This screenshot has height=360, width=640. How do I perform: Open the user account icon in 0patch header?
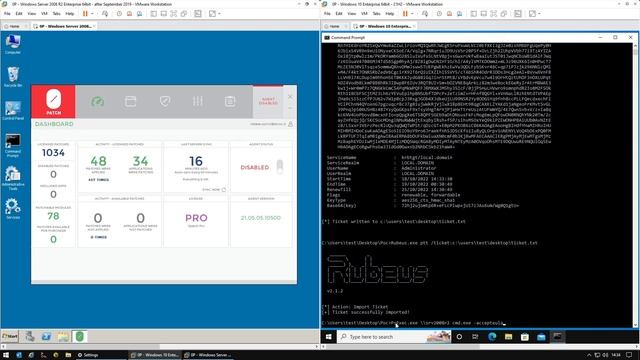[x=291, y=124]
